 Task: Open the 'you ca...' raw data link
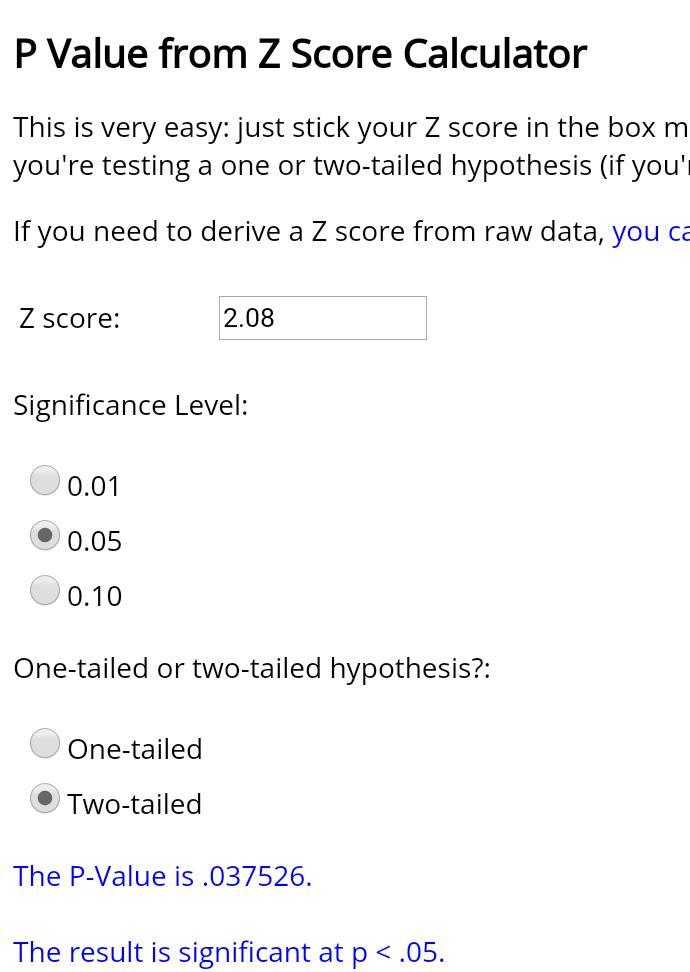(x=650, y=231)
